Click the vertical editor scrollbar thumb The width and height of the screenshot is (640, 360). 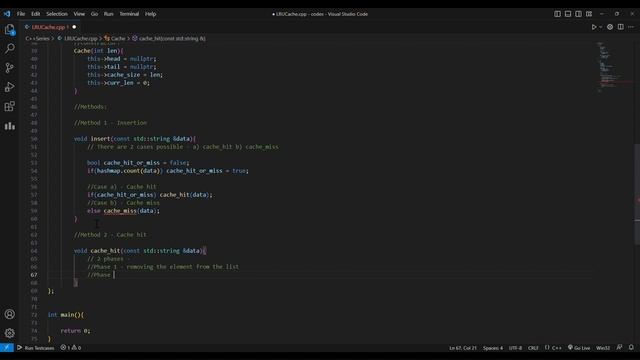[637, 195]
